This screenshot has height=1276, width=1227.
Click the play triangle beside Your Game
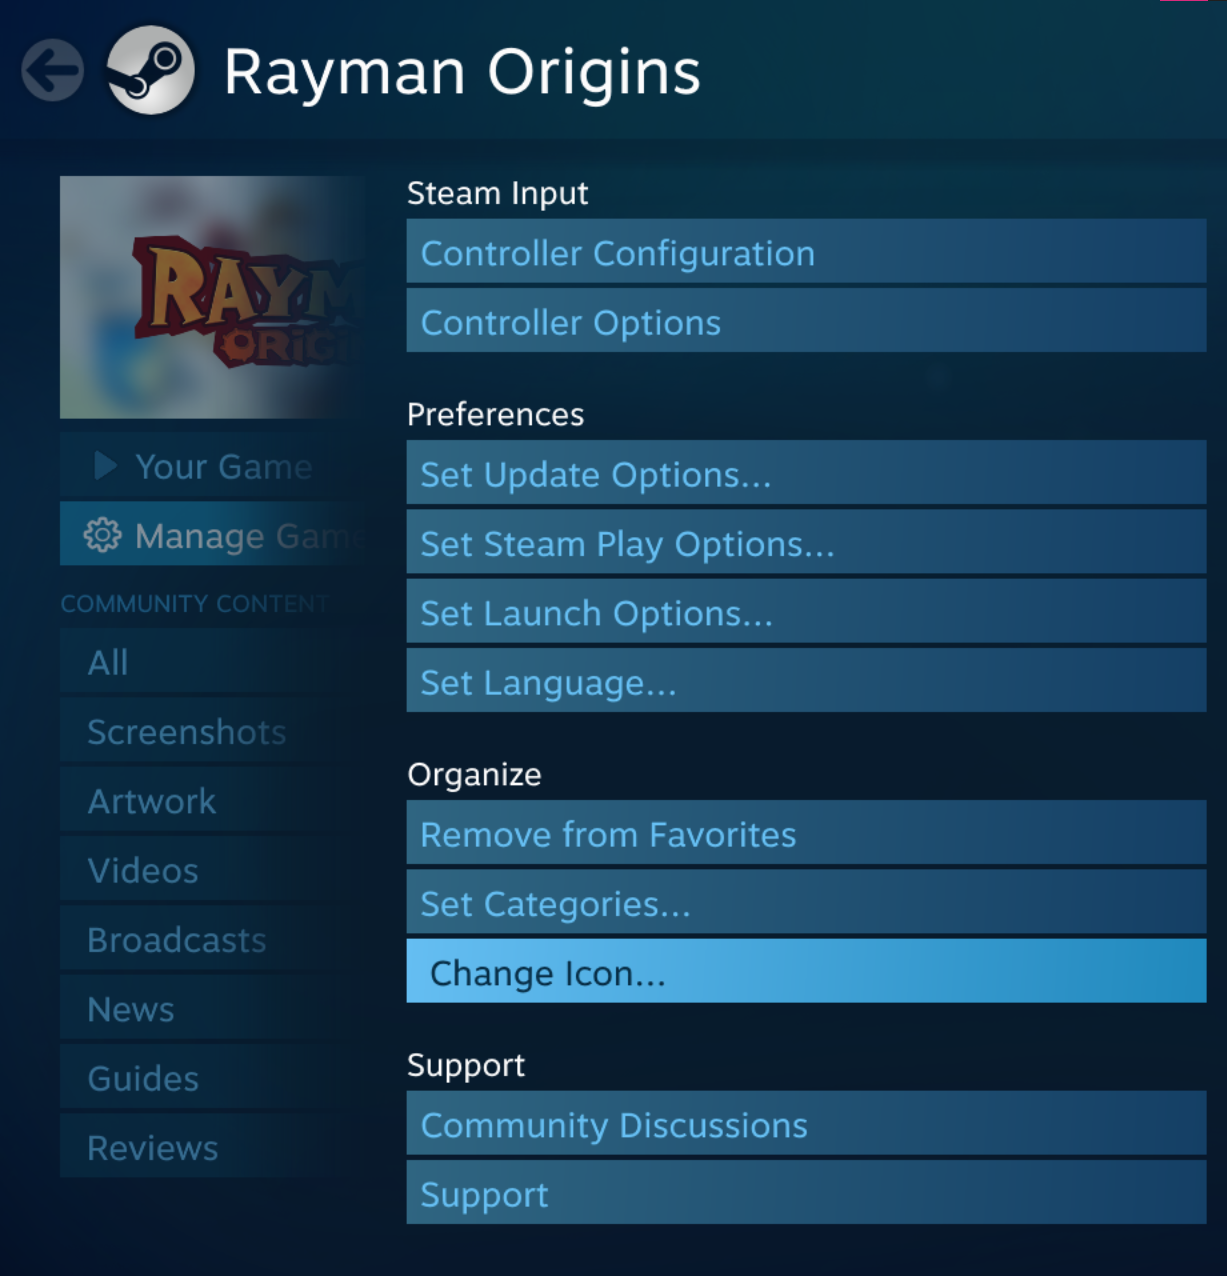point(105,466)
